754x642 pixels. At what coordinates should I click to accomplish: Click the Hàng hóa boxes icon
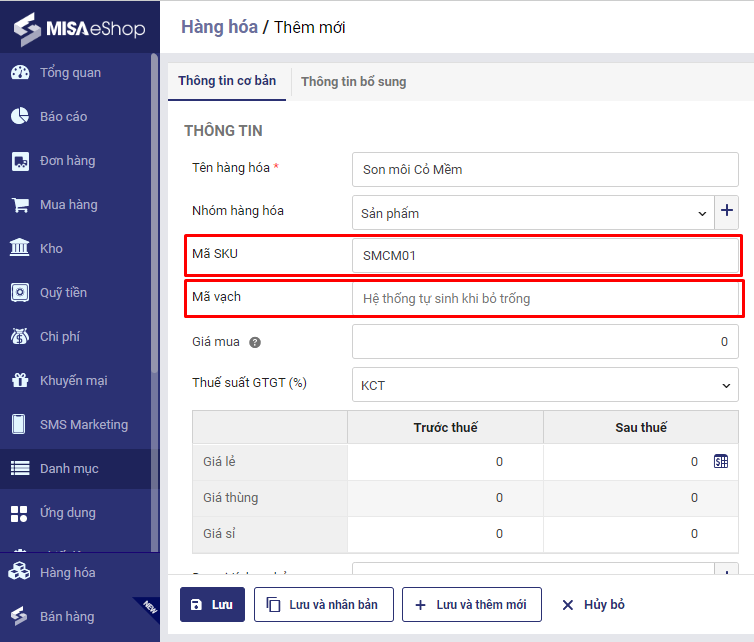click(x=19, y=572)
